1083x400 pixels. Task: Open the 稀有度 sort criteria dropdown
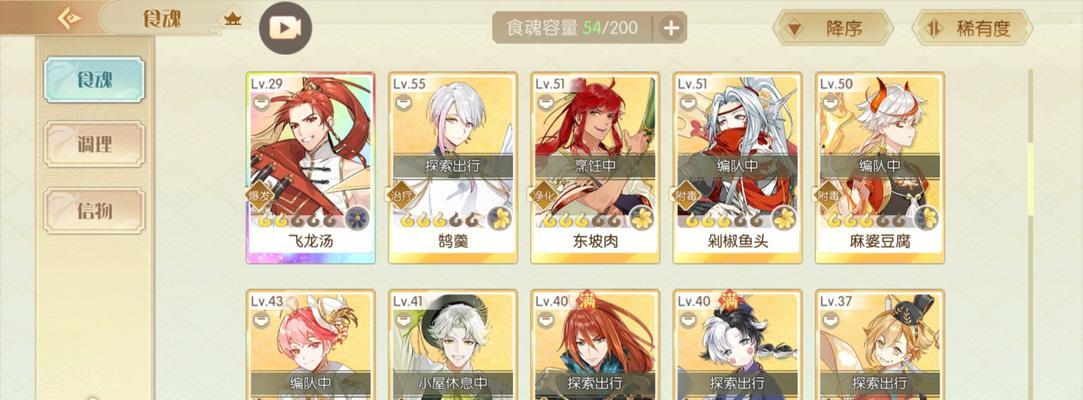pos(972,28)
